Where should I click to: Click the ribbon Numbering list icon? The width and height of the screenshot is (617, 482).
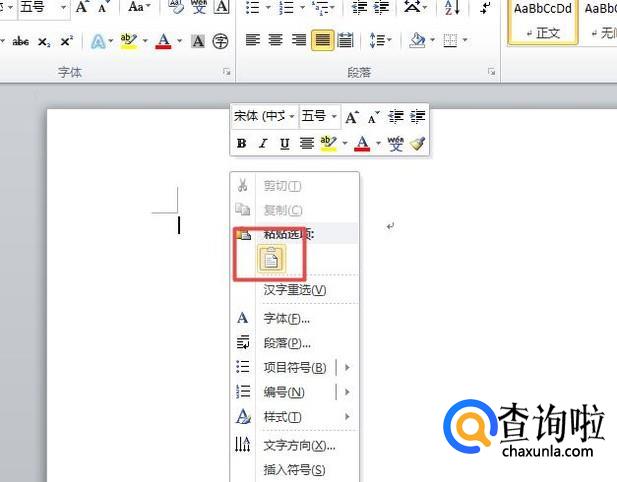[x=287, y=7]
